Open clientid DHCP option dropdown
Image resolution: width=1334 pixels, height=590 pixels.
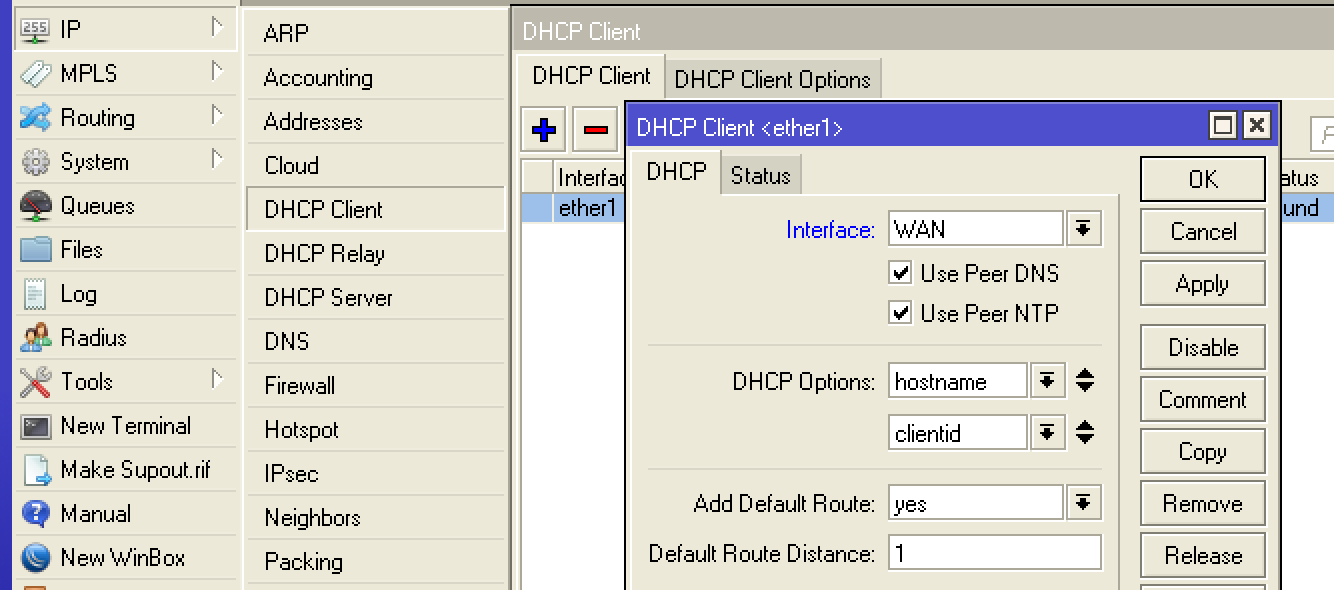(x=1047, y=433)
